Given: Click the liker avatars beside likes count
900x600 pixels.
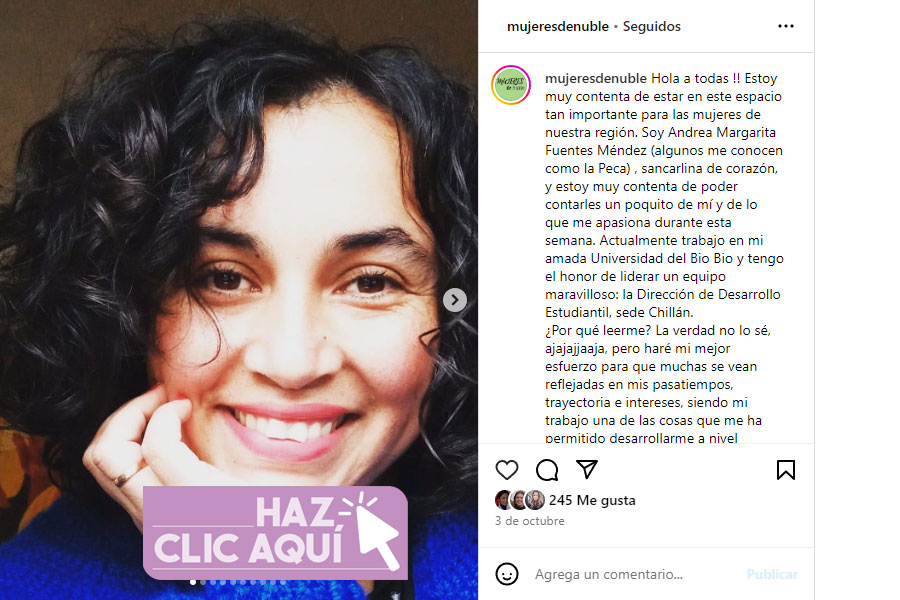Looking at the screenshot, I should 519,500.
